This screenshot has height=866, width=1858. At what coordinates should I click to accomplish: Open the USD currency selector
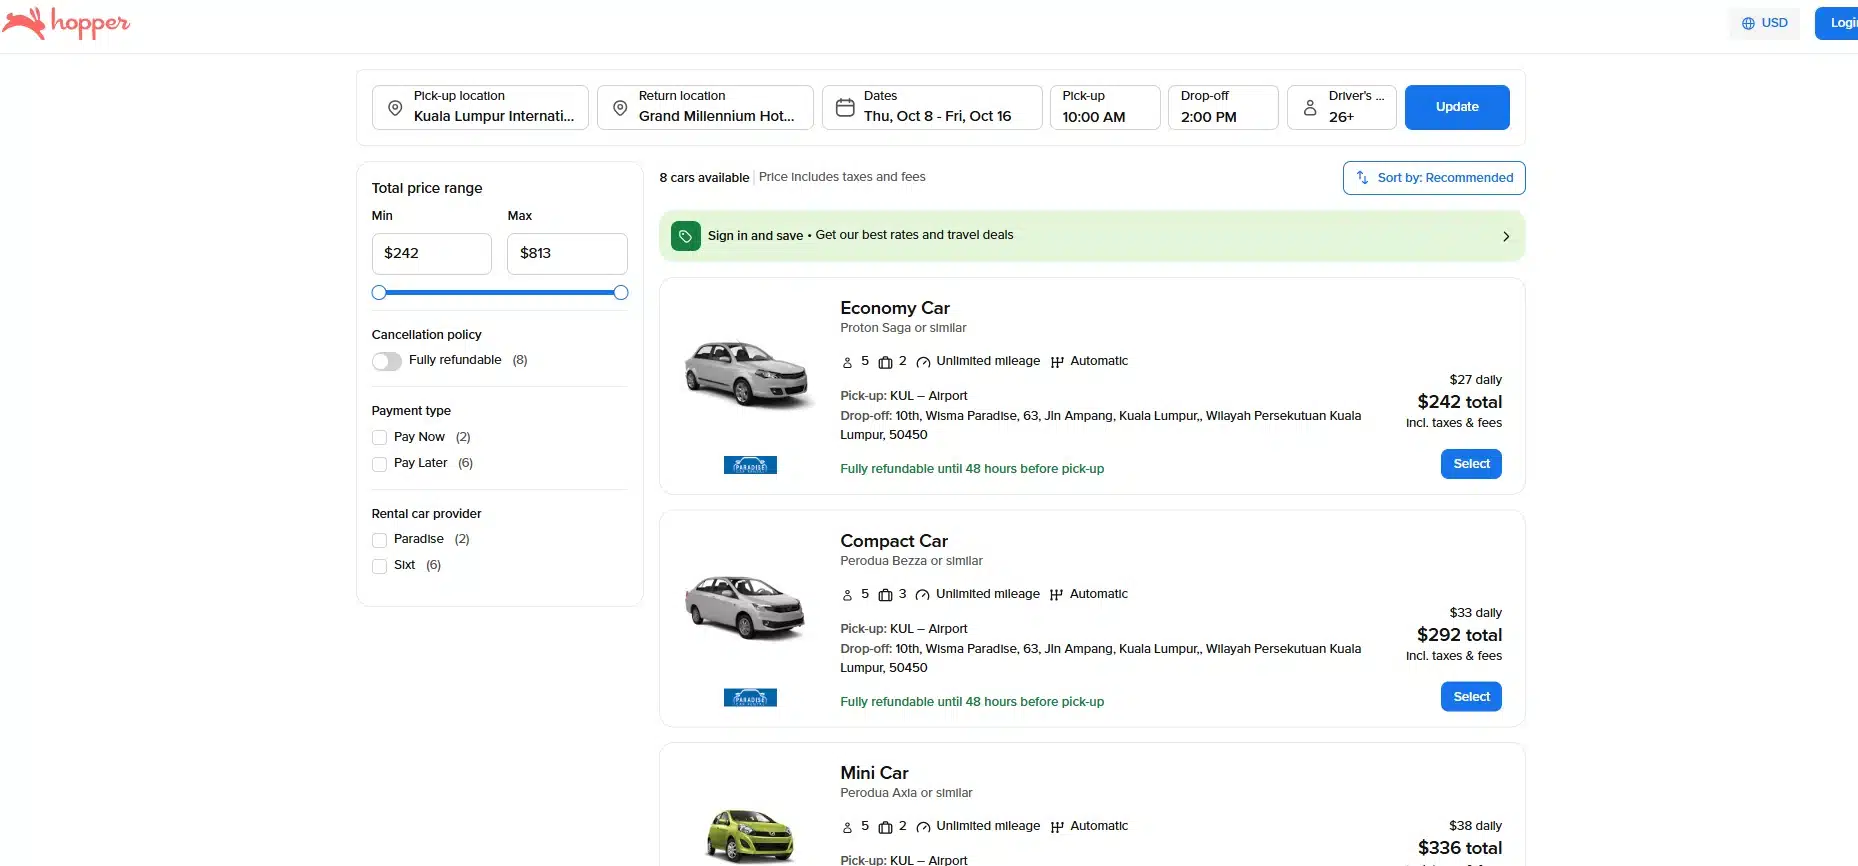(x=1765, y=23)
